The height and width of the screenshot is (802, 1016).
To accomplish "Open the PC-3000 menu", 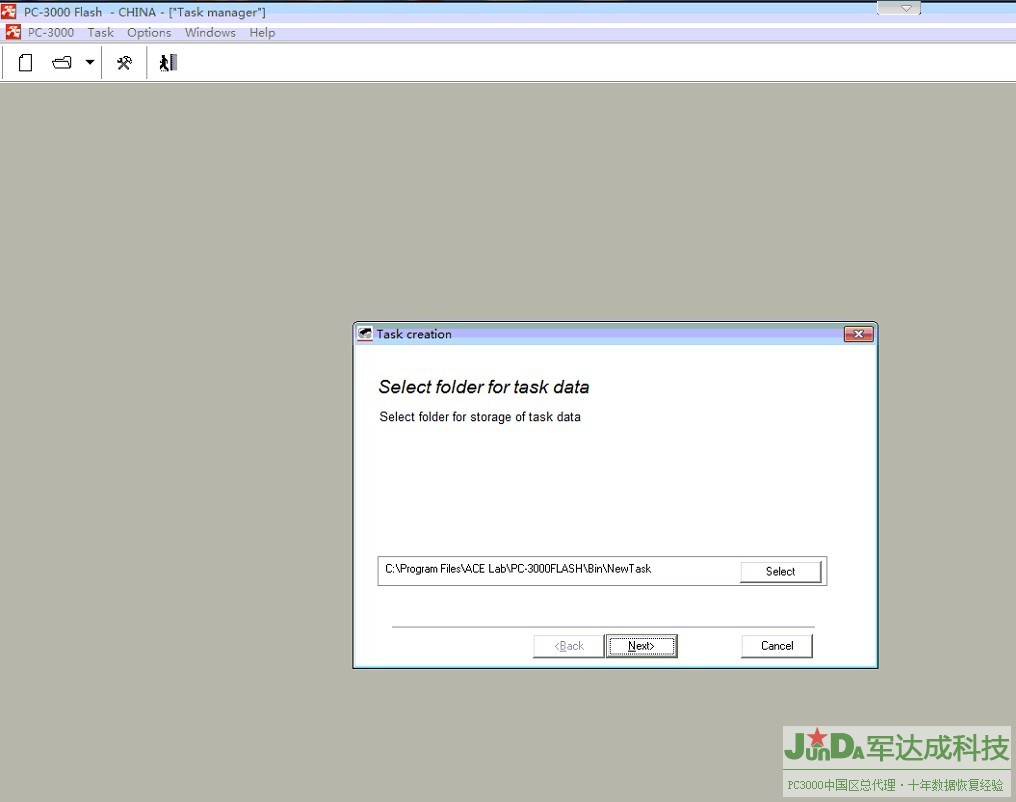I will click(50, 32).
